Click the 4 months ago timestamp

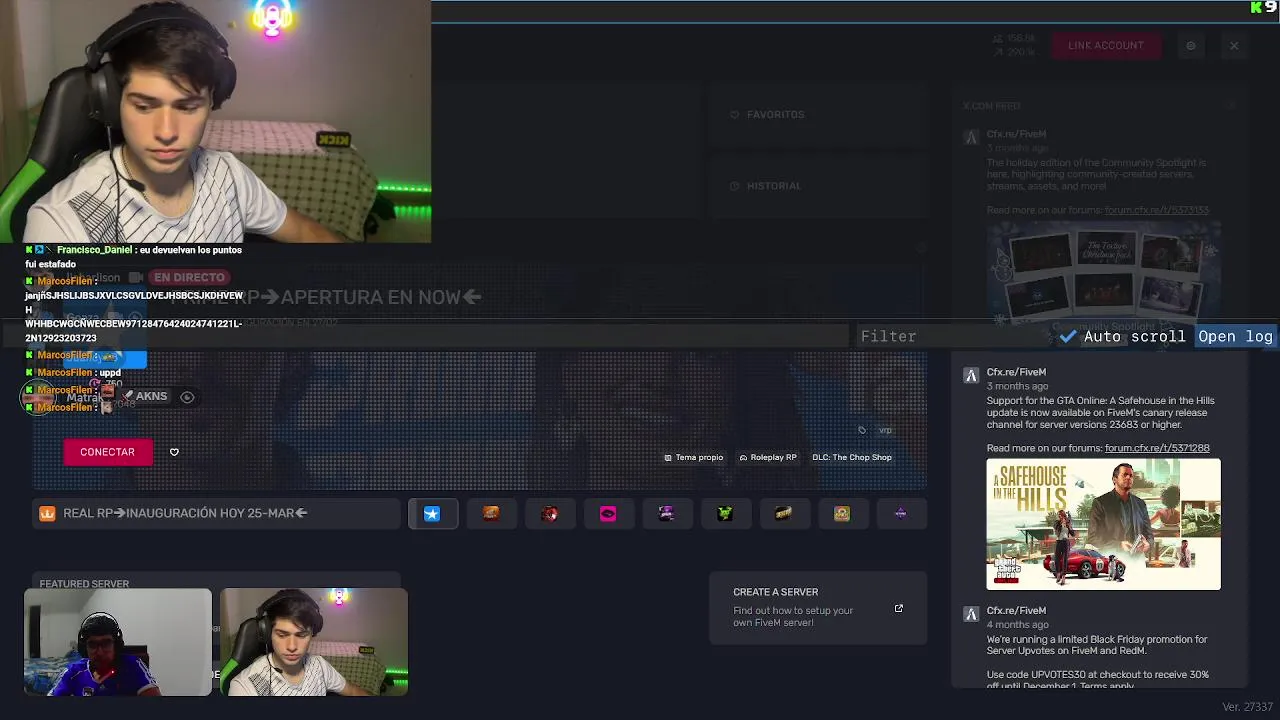tap(1017, 624)
